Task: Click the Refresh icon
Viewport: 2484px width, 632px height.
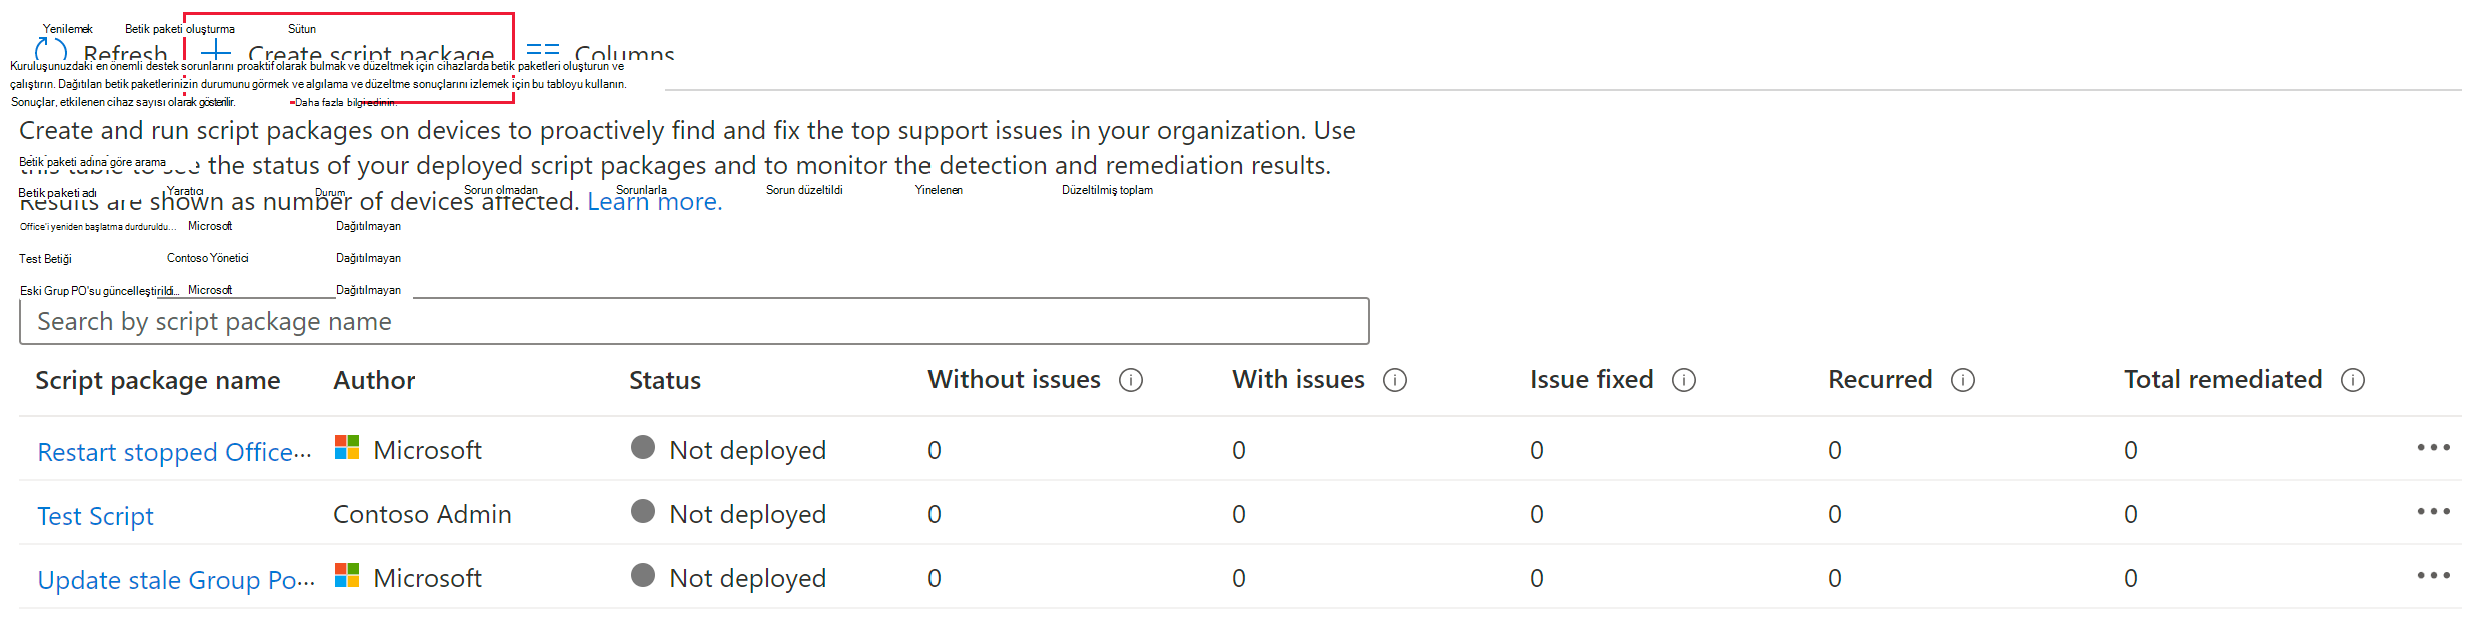Action: (50, 50)
